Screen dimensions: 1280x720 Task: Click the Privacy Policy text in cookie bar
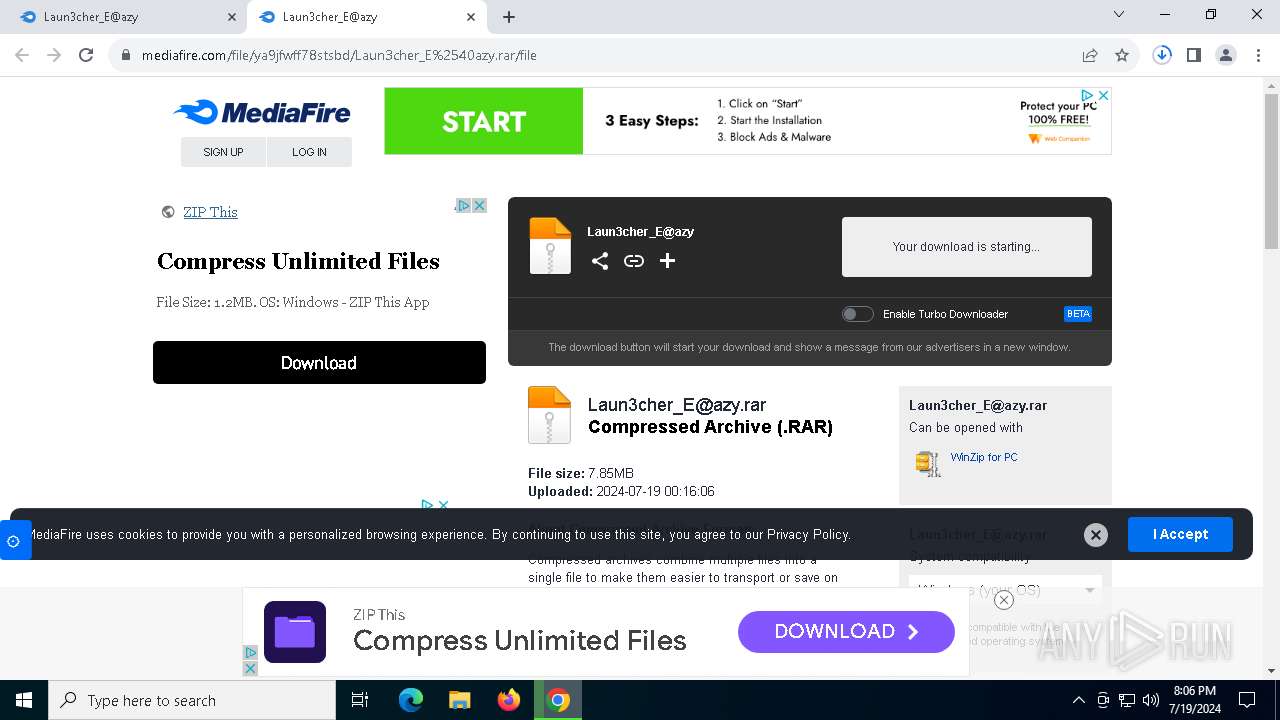tap(807, 535)
